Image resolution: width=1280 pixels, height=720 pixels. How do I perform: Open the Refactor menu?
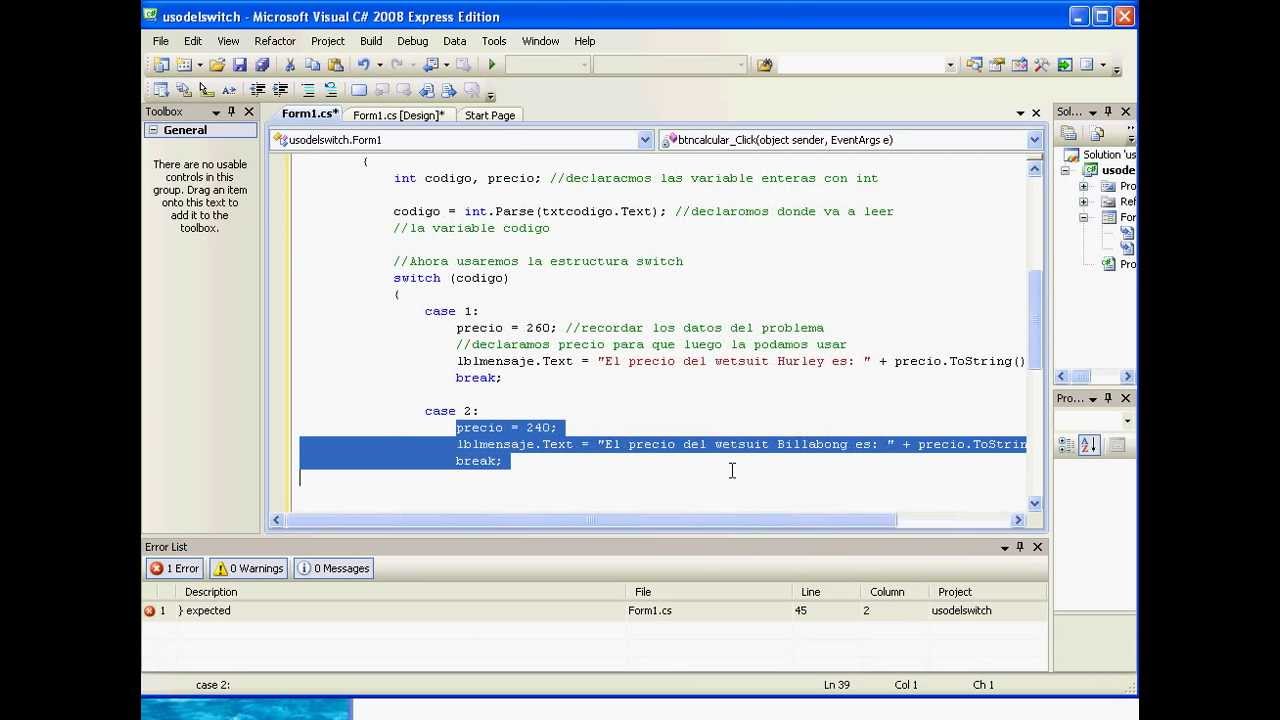(x=275, y=41)
